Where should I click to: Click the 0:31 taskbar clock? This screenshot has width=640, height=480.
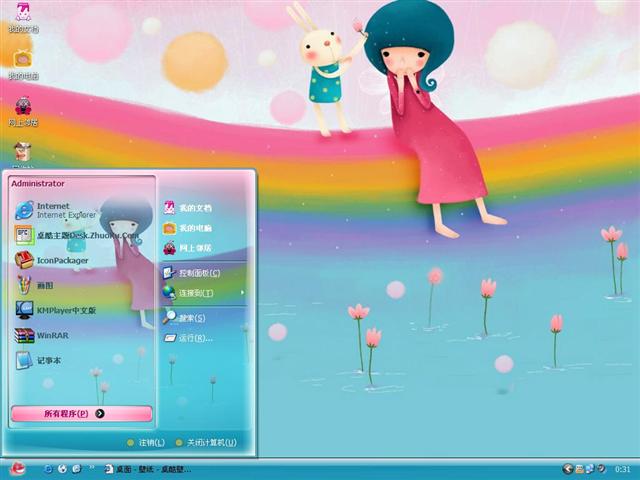coord(622,469)
